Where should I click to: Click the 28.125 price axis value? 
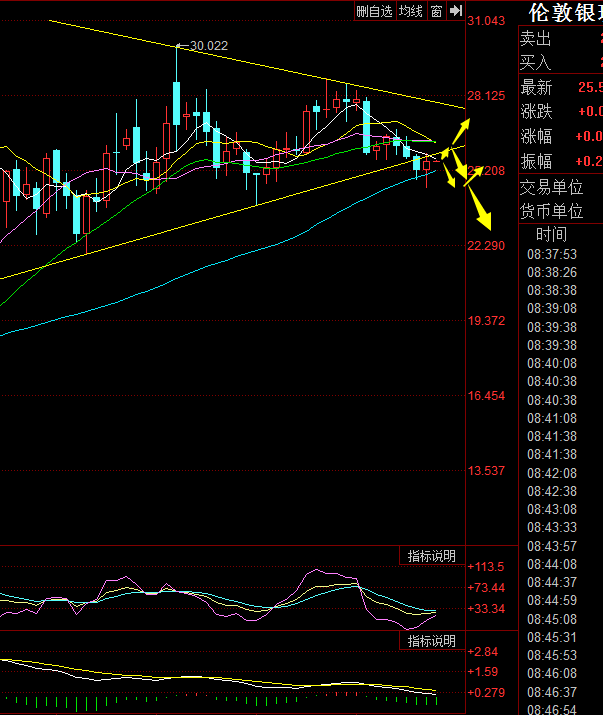tap(486, 96)
